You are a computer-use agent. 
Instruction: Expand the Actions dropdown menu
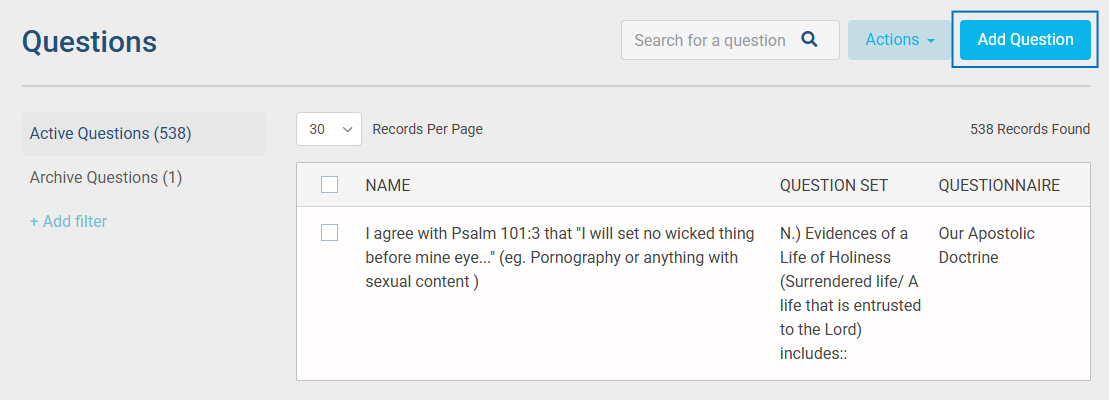(899, 40)
